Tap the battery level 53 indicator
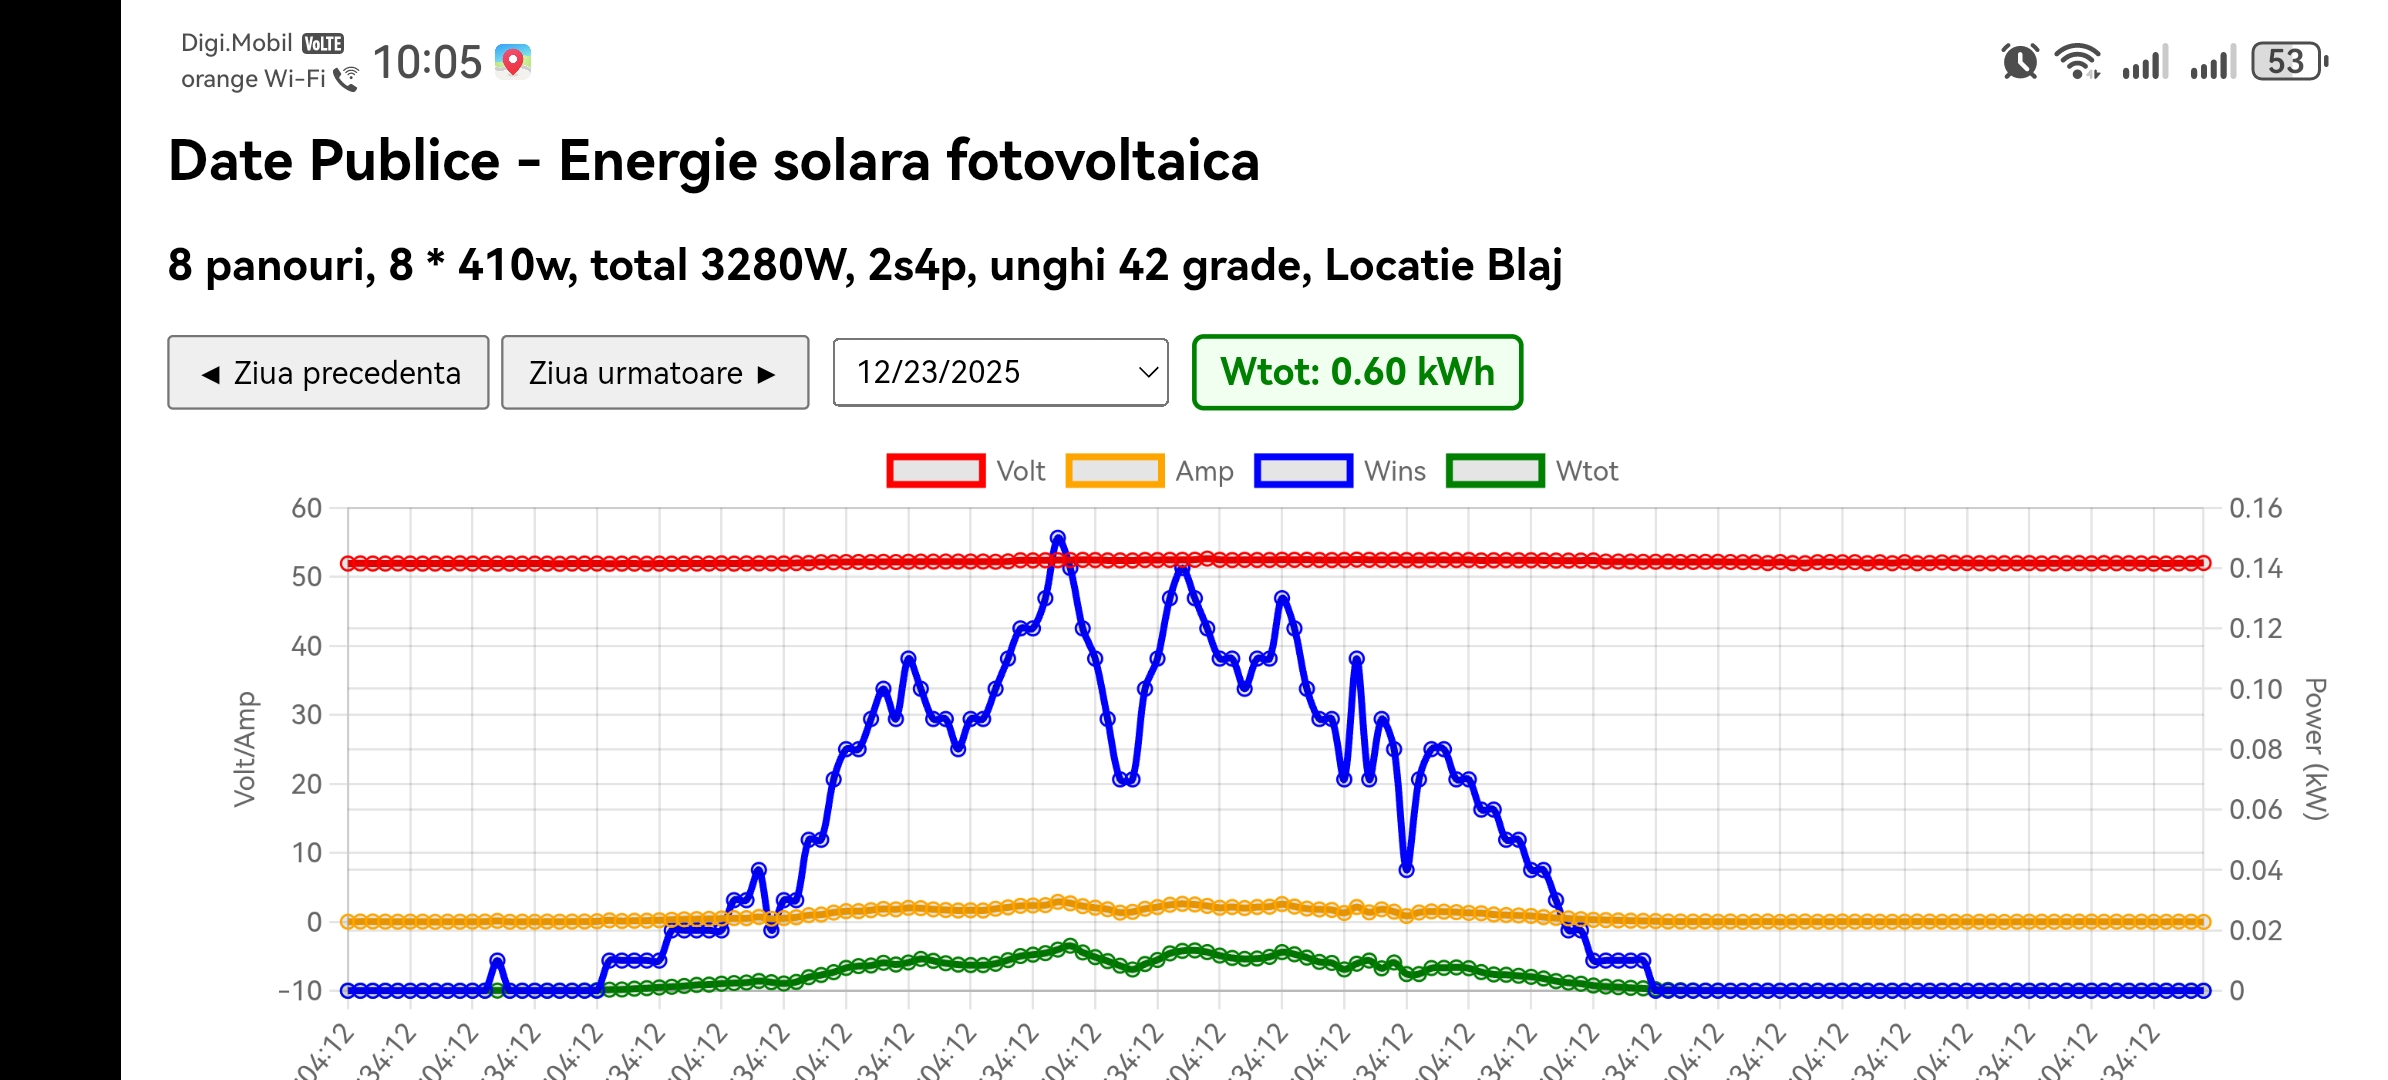This screenshot has height=1080, width=2388. [x=2288, y=62]
